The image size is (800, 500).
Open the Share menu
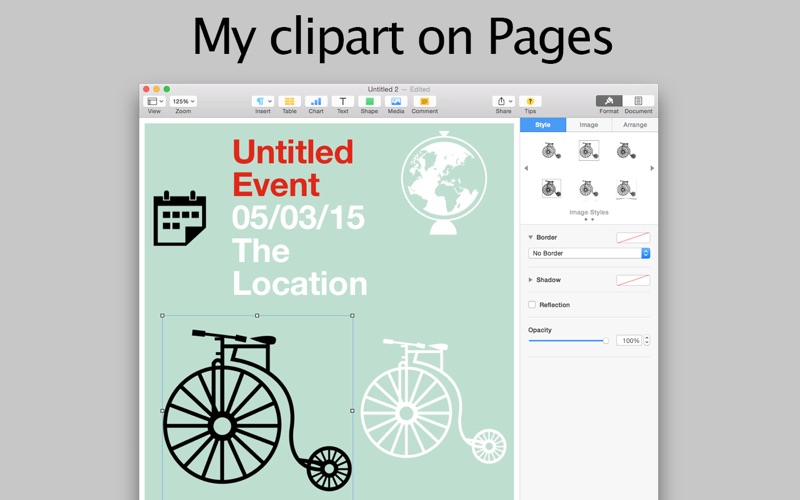(x=503, y=101)
